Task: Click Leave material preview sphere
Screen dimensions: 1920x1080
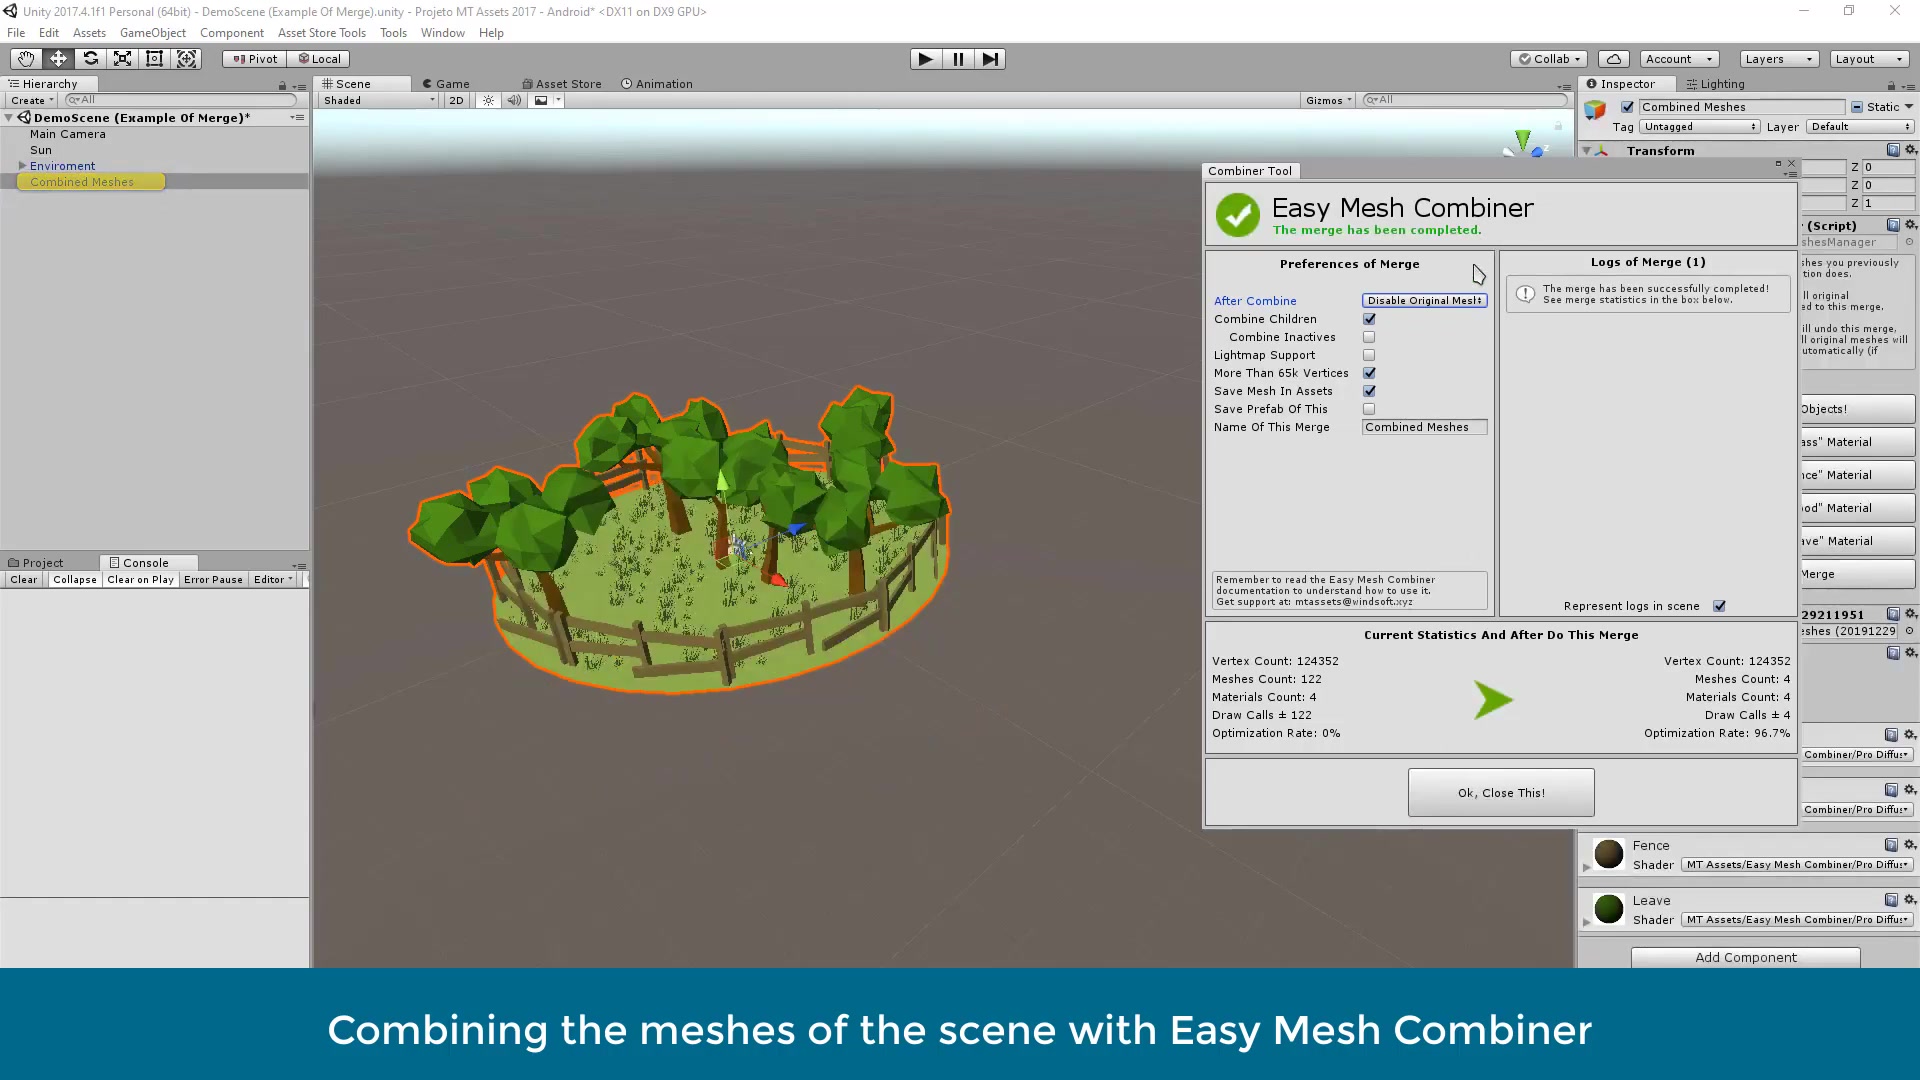Action: pos(1608,909)
